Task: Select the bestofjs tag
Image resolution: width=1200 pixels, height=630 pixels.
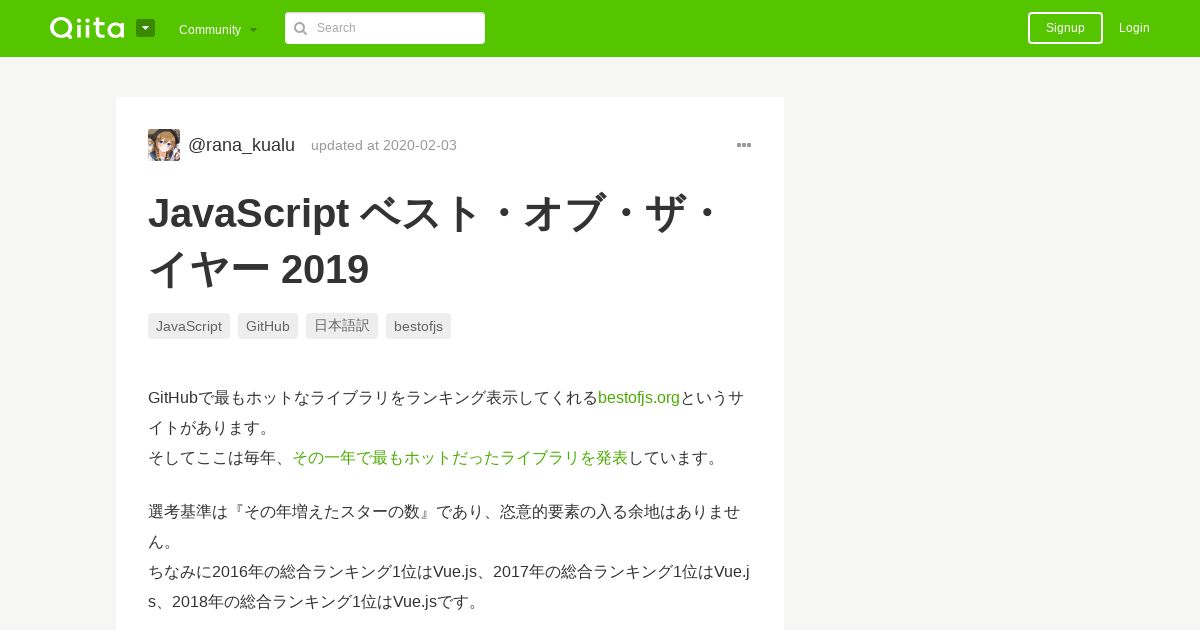Action: coord(418,326)
